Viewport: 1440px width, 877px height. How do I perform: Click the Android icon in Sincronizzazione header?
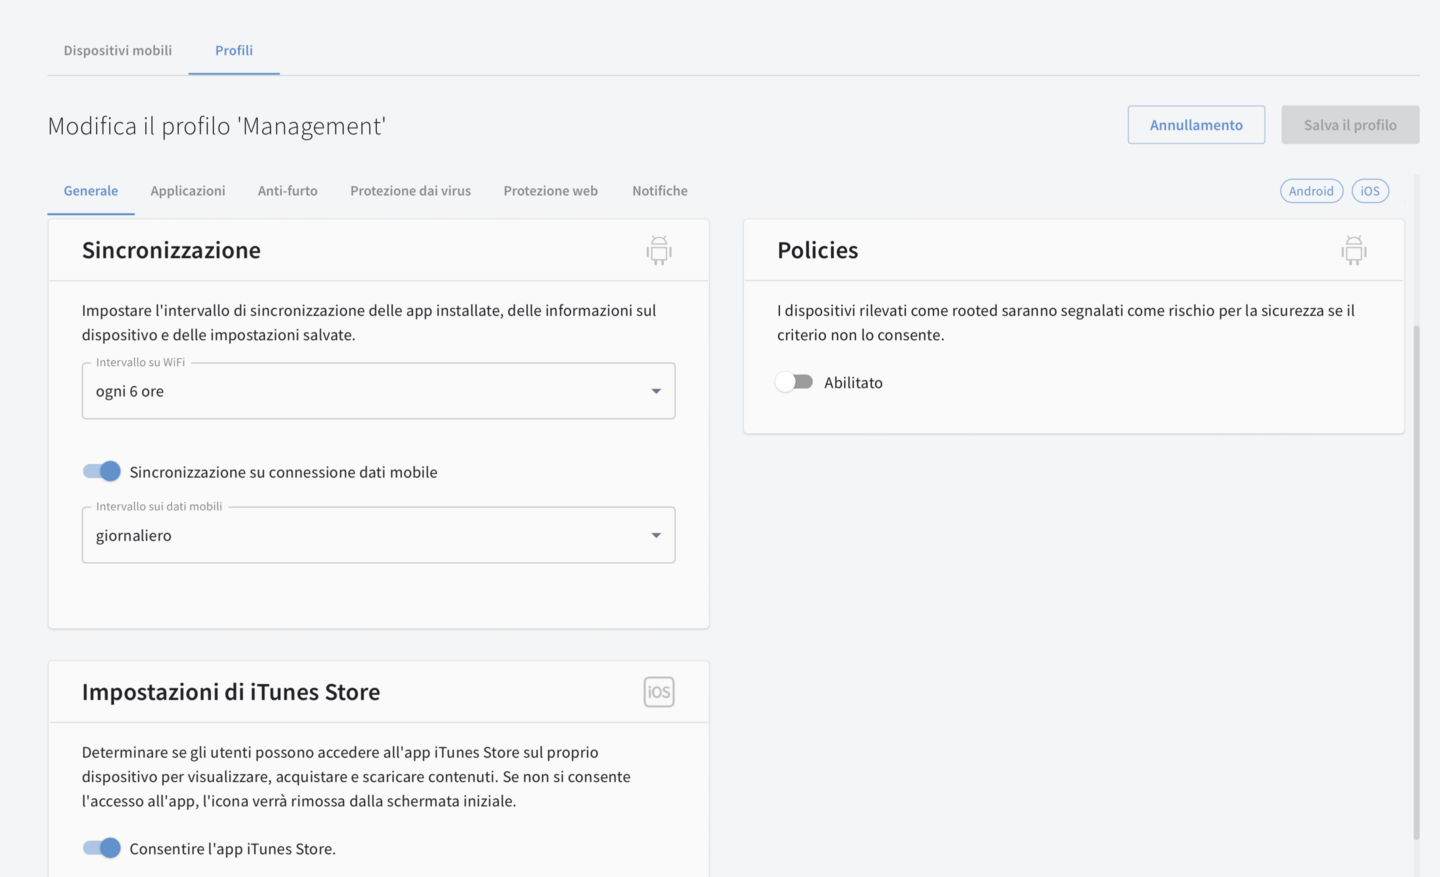(x=658, y=250)
